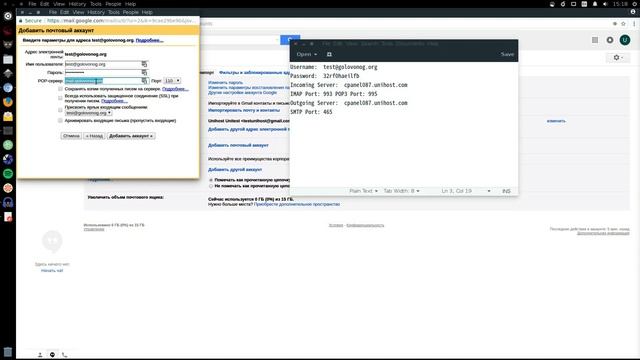Viewport: 640px width, 360px height.
Task: Open the Plain Text language dropdown
Action: (363, 191)
